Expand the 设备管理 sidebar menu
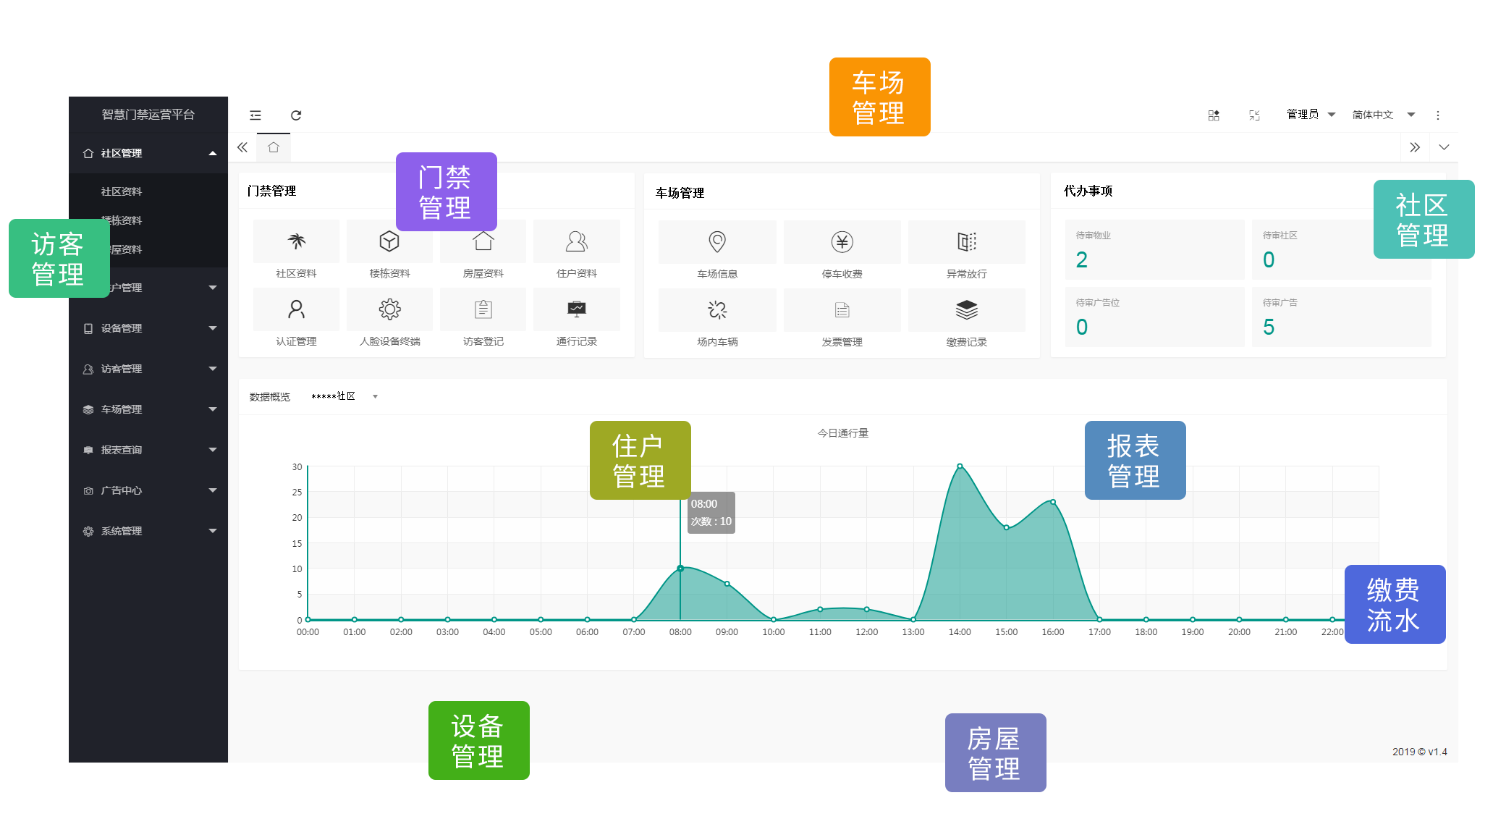Viewport: 1486px width, 826px height. click(150, 328)
